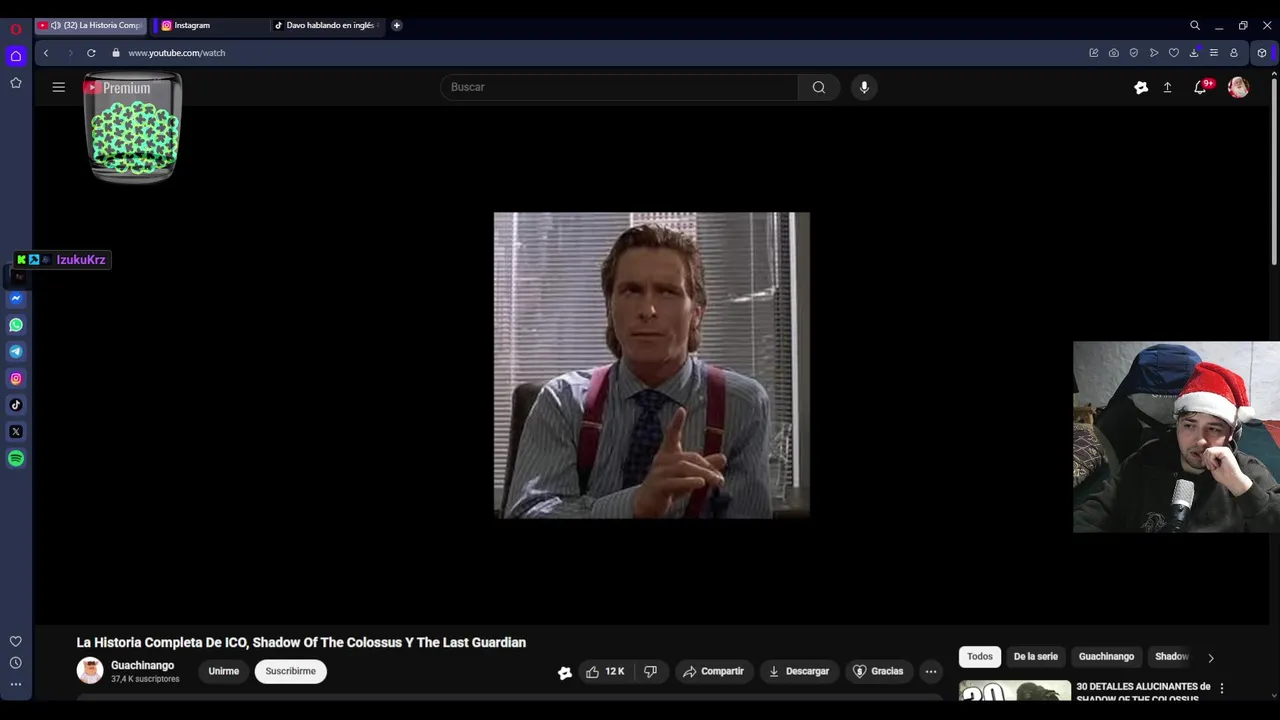The width and height of the screenshot is (1280, 720).
Task: Open options for 30 DETALLES ALUCINANTES video
Action: tap(1221, 688)
